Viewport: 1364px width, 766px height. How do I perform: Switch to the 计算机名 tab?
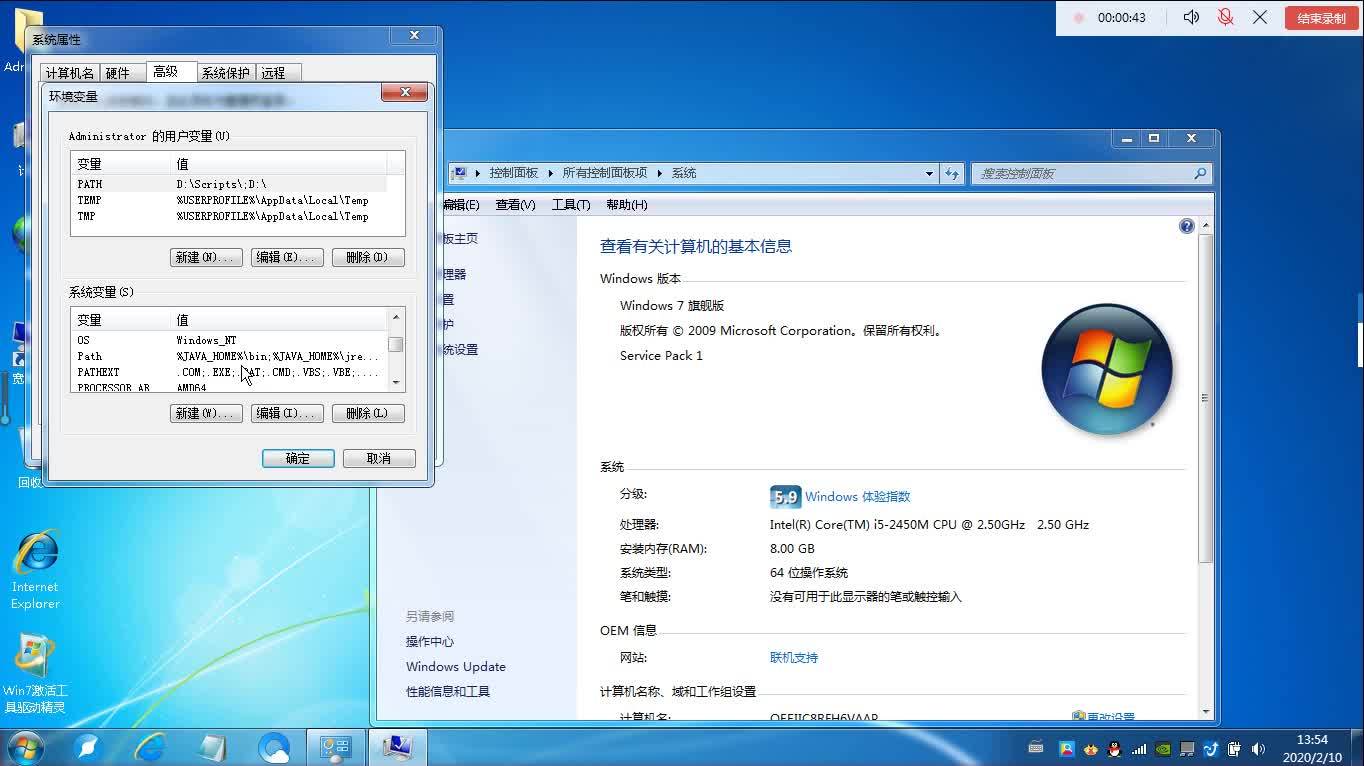coord(70,73)
